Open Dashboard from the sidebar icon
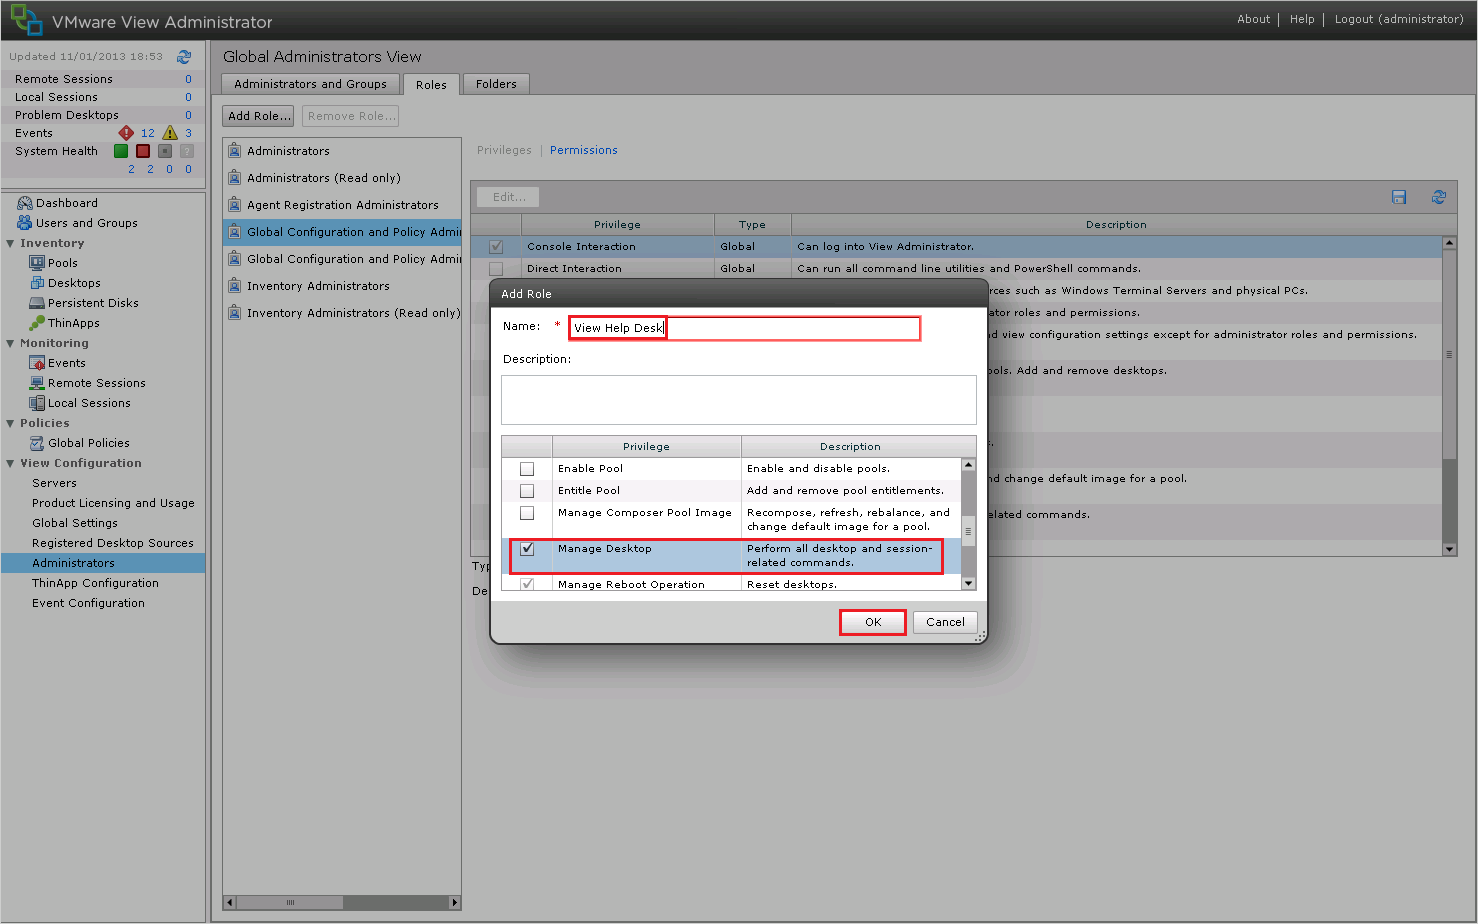The height and width of the screenshot is (924, 1478). 25,203
